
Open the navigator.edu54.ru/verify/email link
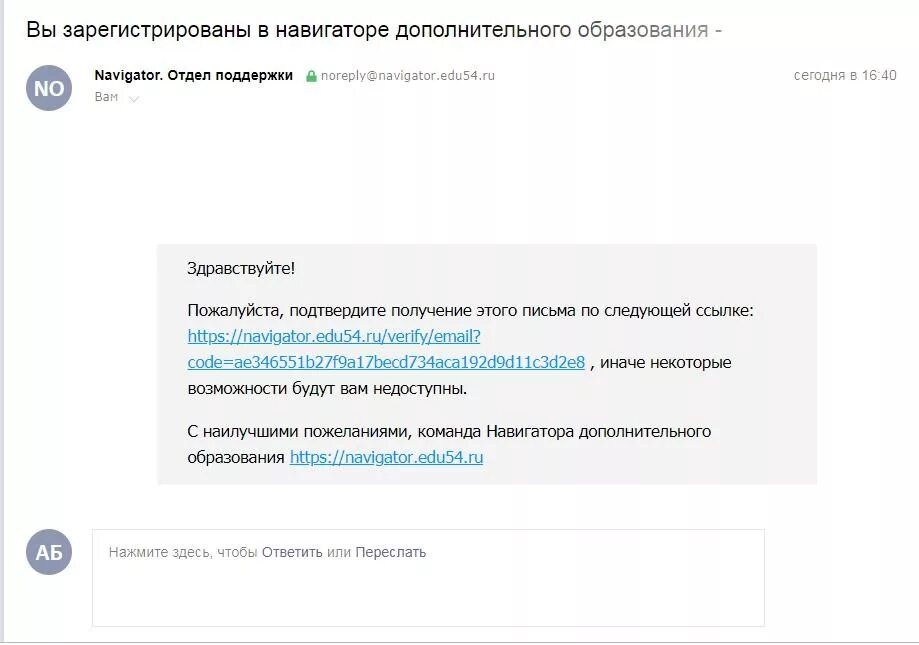[x=334, y=336]
